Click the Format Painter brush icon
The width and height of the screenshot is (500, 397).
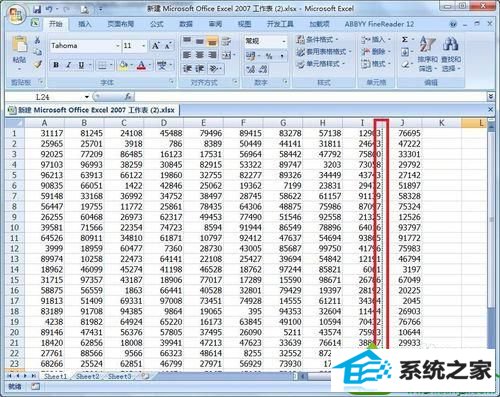(x=38, y=64)
